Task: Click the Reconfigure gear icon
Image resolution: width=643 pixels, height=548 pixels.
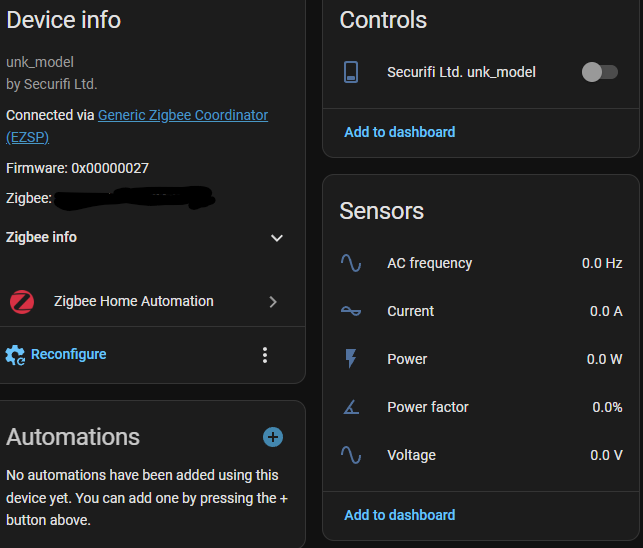Action: 15,354
